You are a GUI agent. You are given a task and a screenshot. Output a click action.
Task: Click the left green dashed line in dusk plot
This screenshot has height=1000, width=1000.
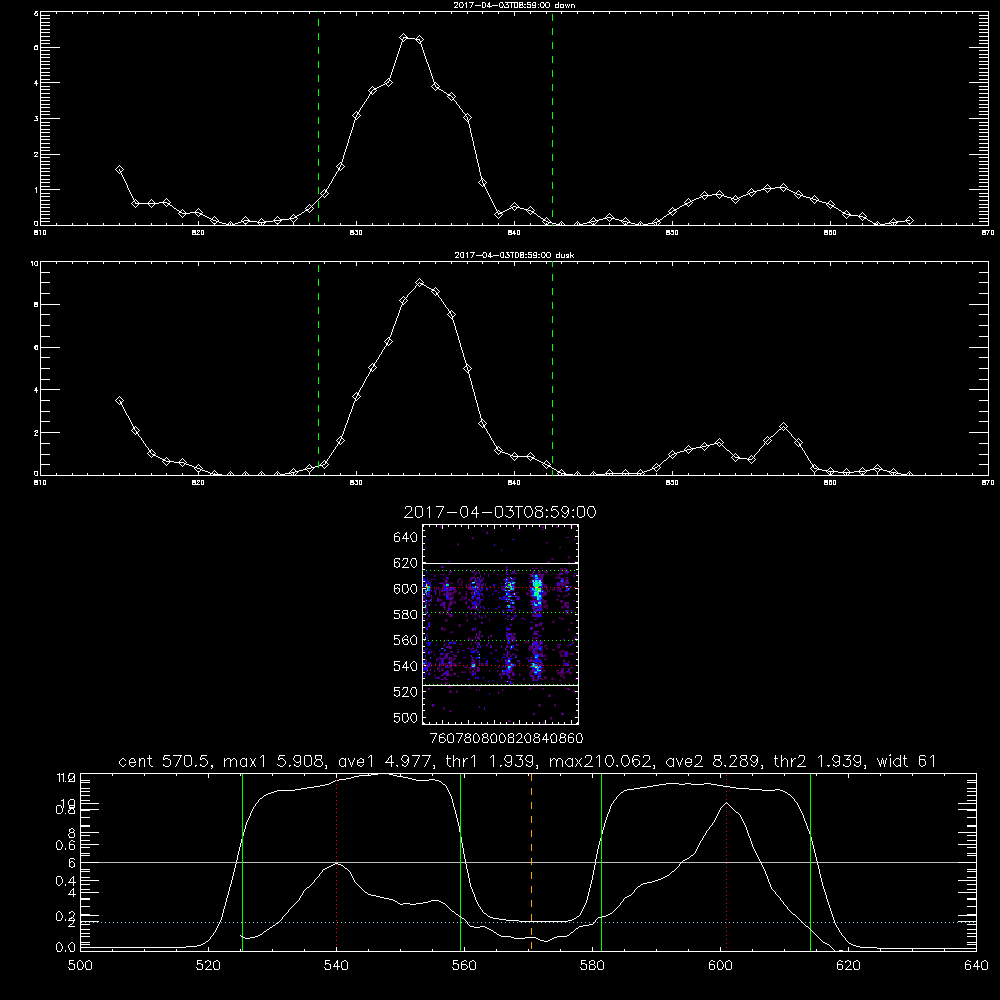[x=318, y=368]
